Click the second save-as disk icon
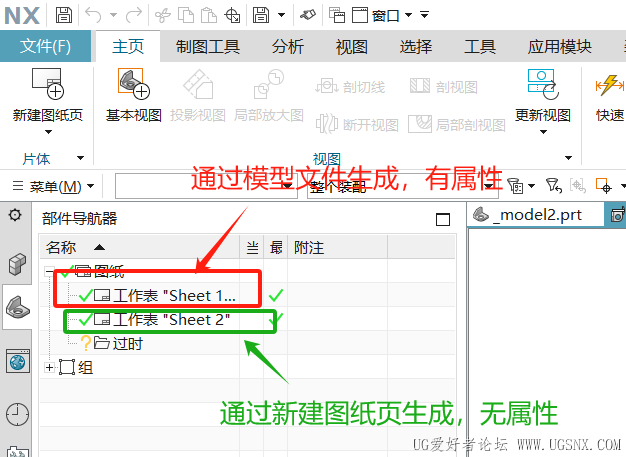 point(261,15)
